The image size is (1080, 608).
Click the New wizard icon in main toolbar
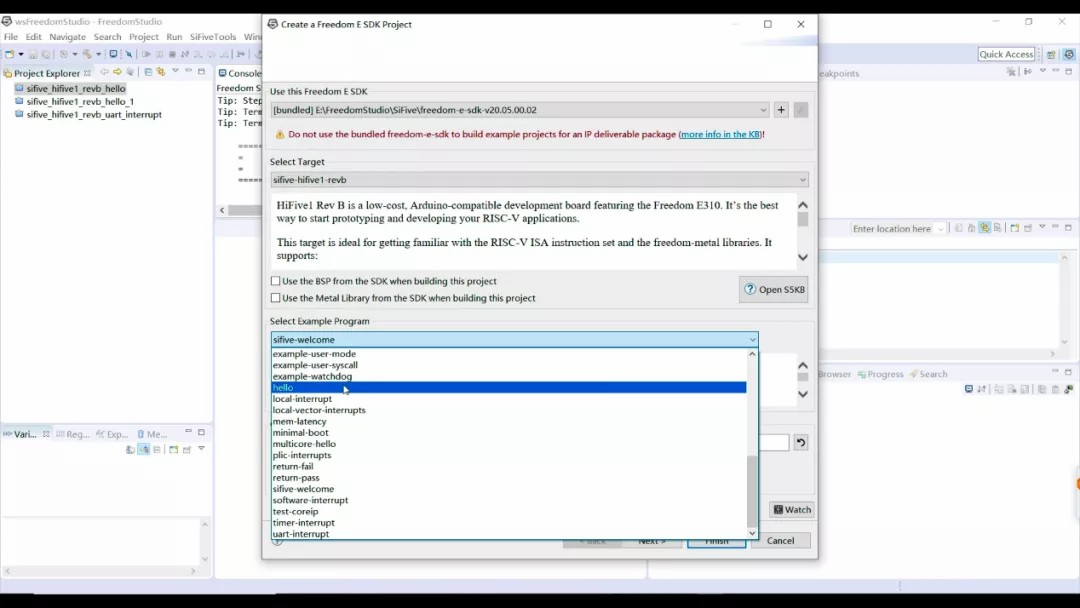[x=10, y=54]
